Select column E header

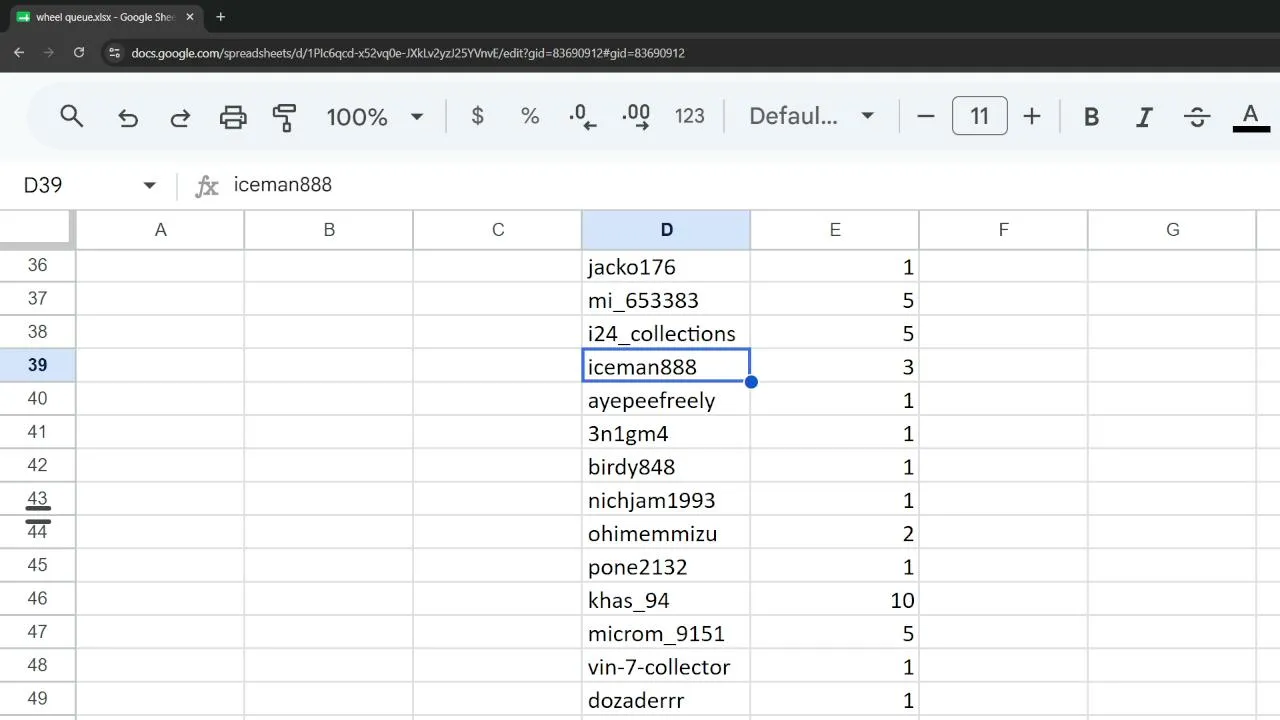[x=835, y=230]
